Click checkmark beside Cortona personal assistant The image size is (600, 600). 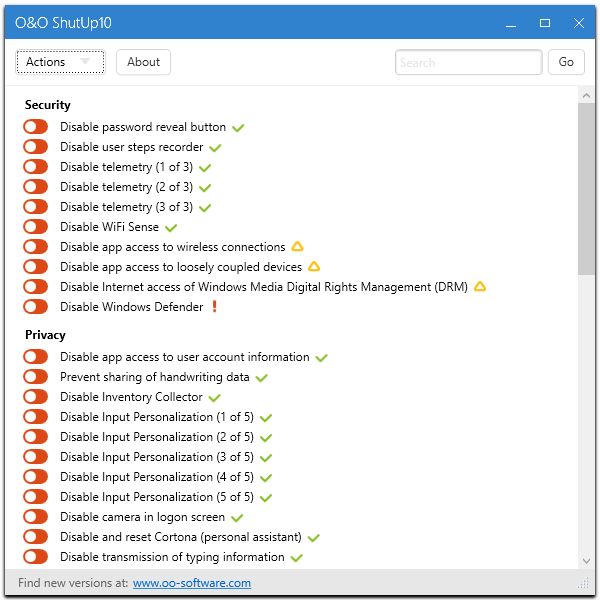tap(314, 538)
